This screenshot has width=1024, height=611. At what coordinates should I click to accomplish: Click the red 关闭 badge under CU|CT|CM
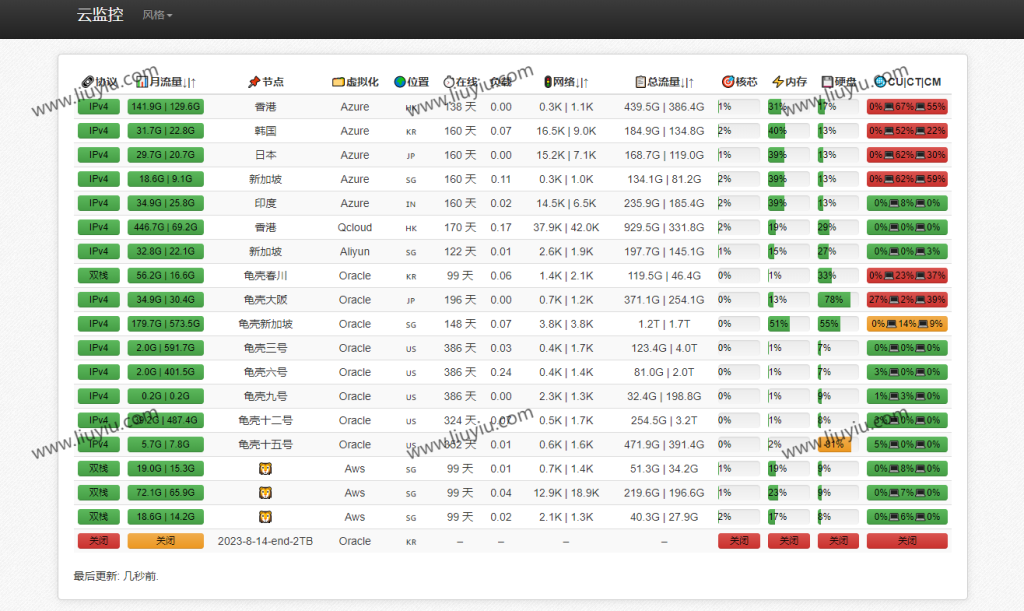tap(907, 541)
